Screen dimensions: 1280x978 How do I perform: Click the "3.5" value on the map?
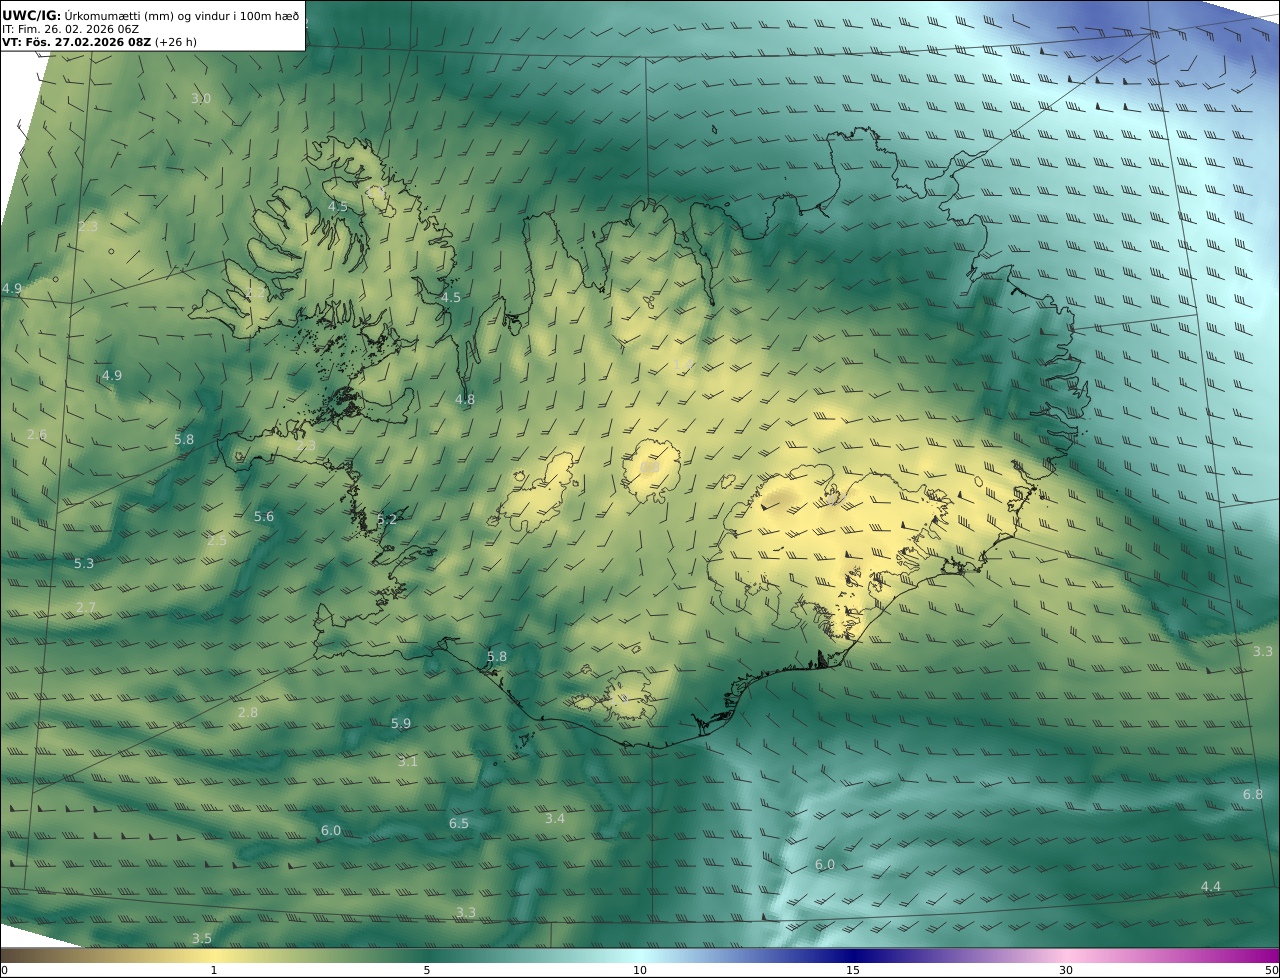coord(202,938)
